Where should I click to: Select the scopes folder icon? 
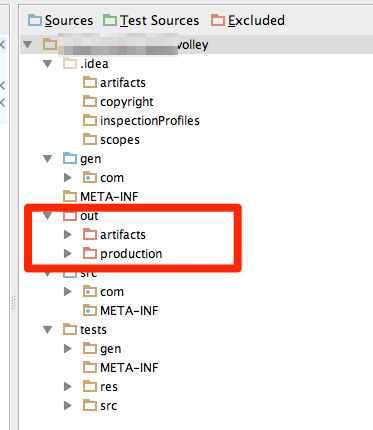click(x=90, y=139)
